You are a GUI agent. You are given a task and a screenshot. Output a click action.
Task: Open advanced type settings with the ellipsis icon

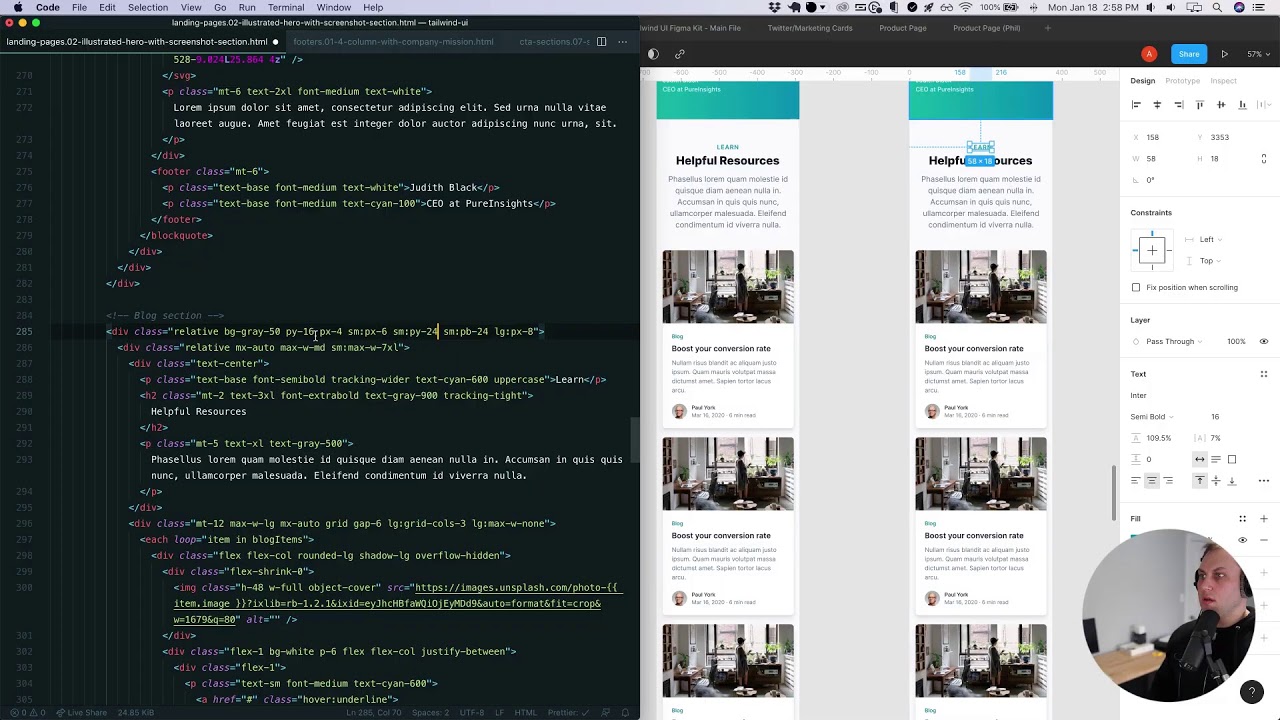[1263, 480]
